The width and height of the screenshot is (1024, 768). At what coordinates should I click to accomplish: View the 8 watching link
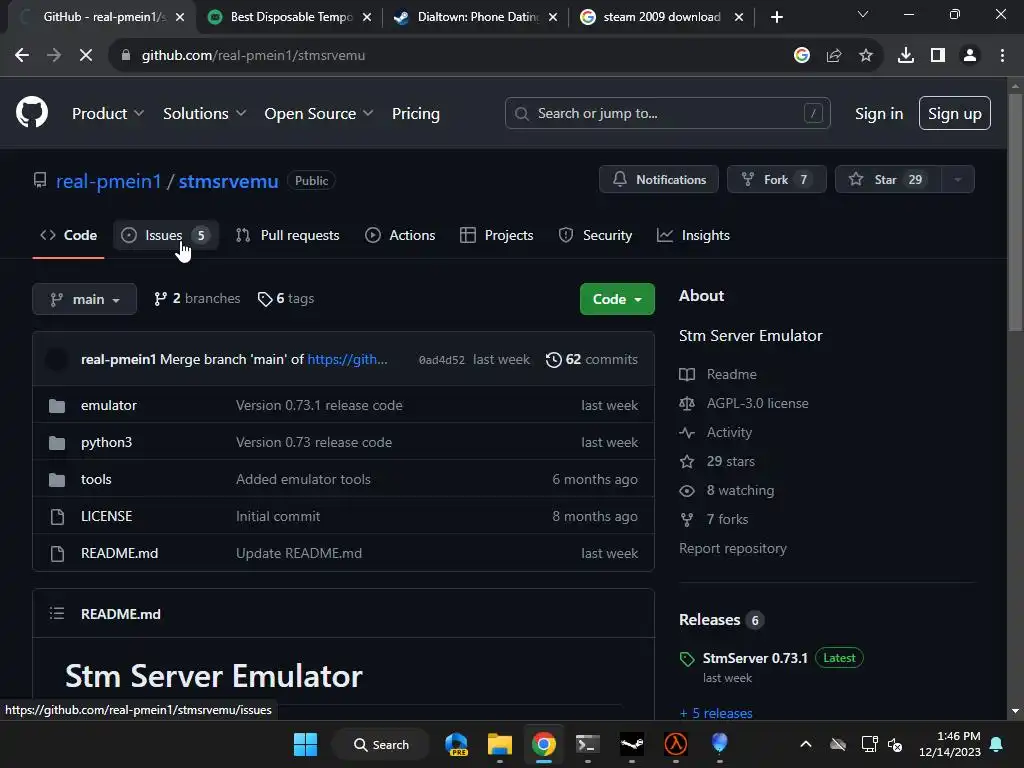click(x=740, y=490)
